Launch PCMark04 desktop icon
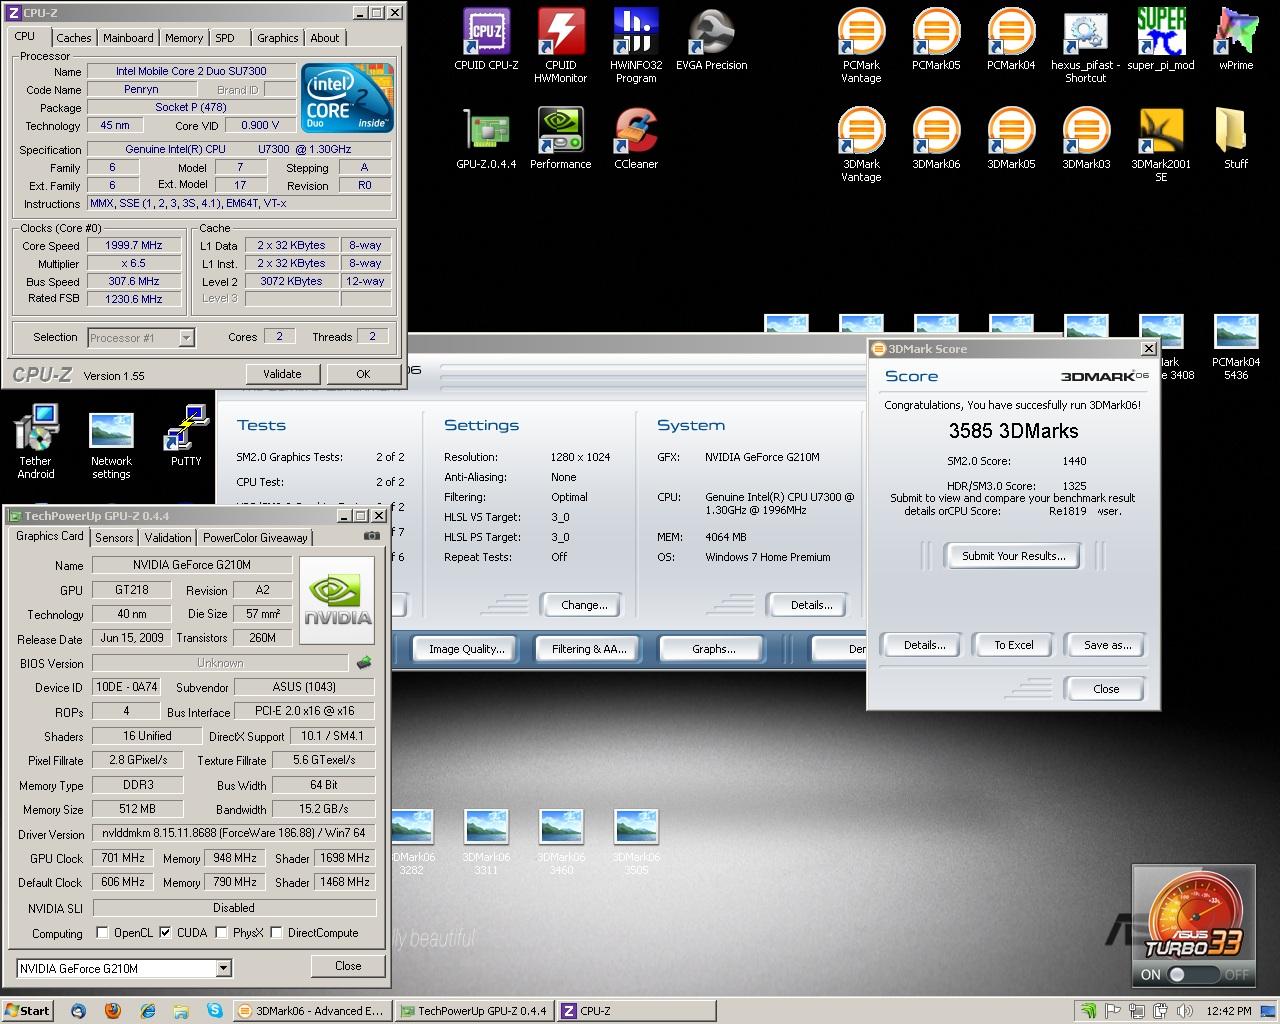The image size is (1280, 1024). click(1011, 40)
